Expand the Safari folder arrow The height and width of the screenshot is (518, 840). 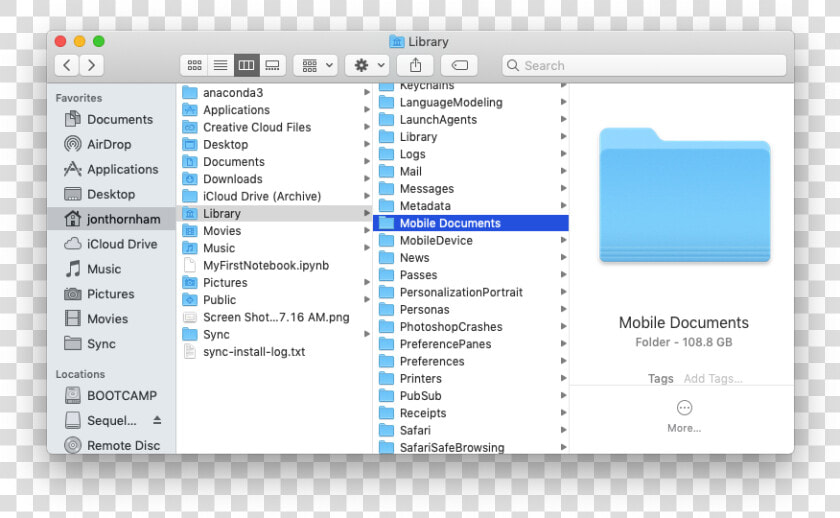point(564,430)
